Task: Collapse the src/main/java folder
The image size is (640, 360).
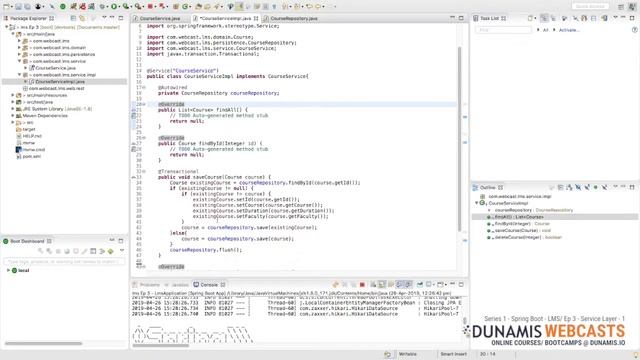Action: [x=13, y=34]
